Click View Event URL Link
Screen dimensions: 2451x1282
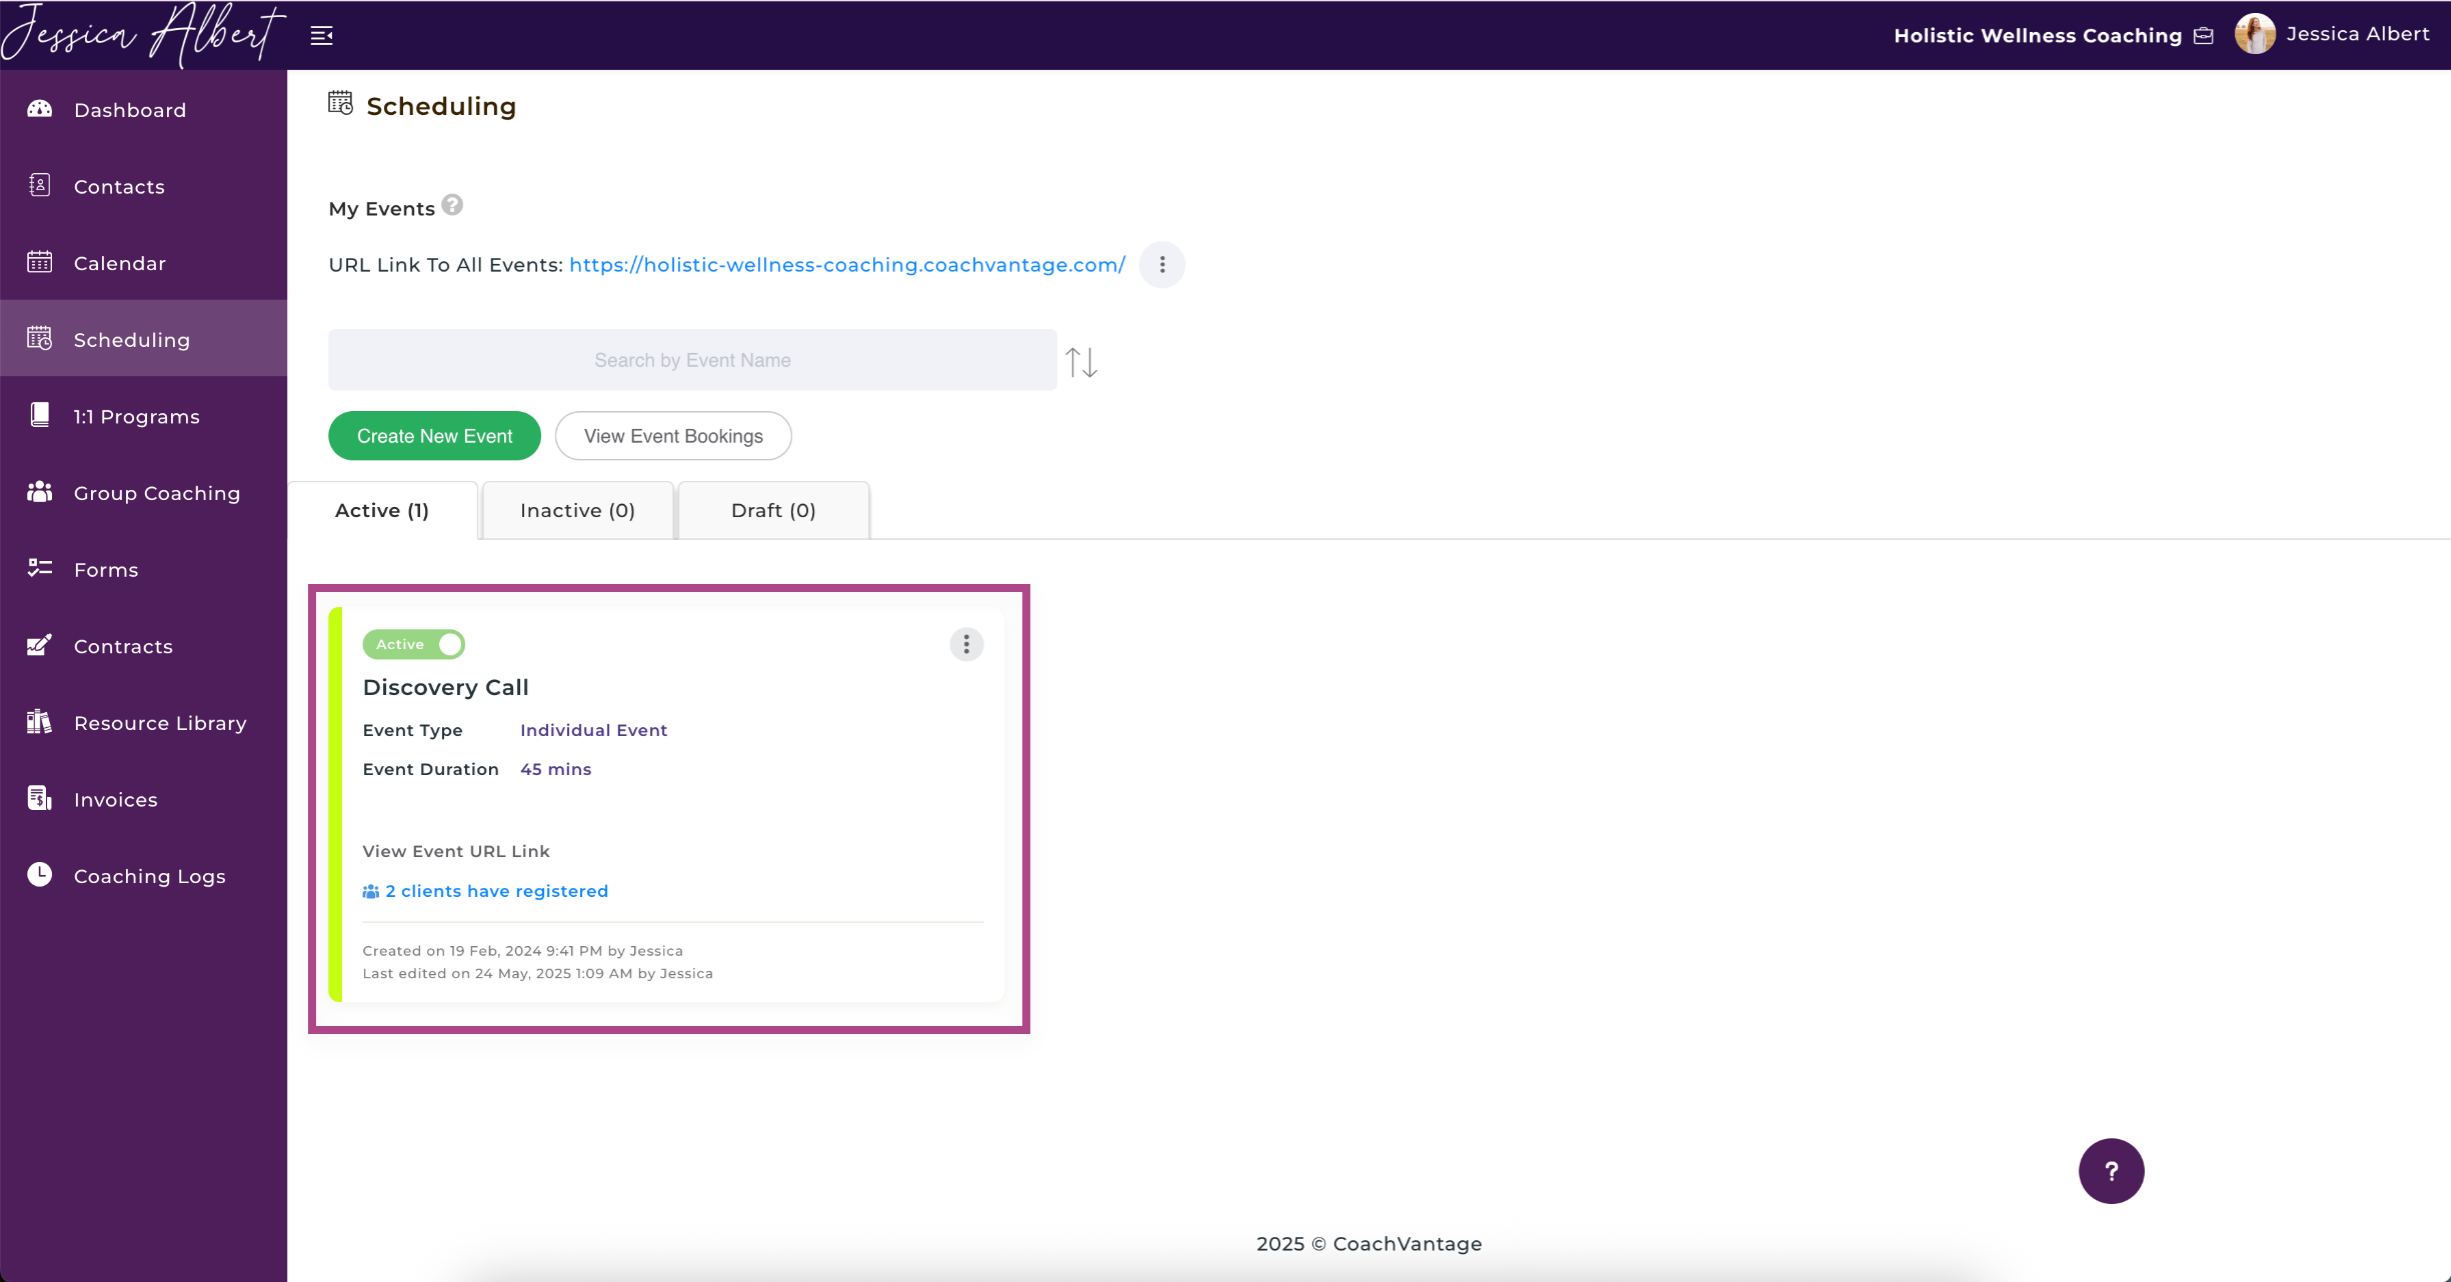(x=456, y=851)
